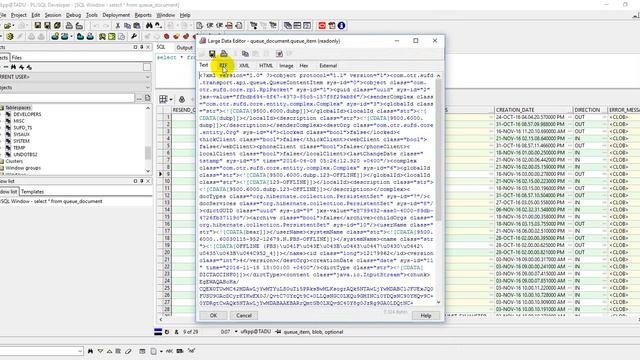Click the lock icon in result grid toolbar
The height and width of the screenshot is (360, 640).
tap(182, 99)
